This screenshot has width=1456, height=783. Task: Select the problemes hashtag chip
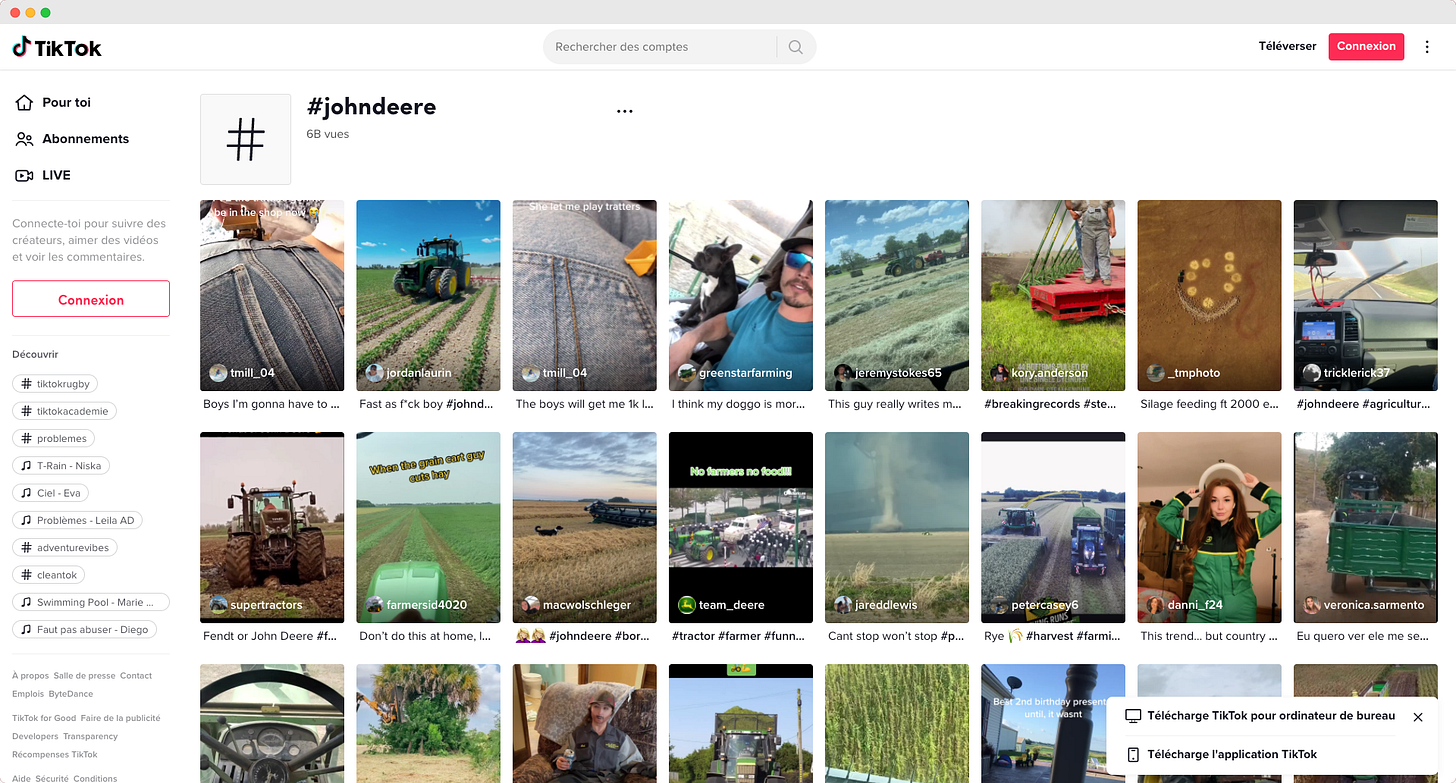point(54,438)
